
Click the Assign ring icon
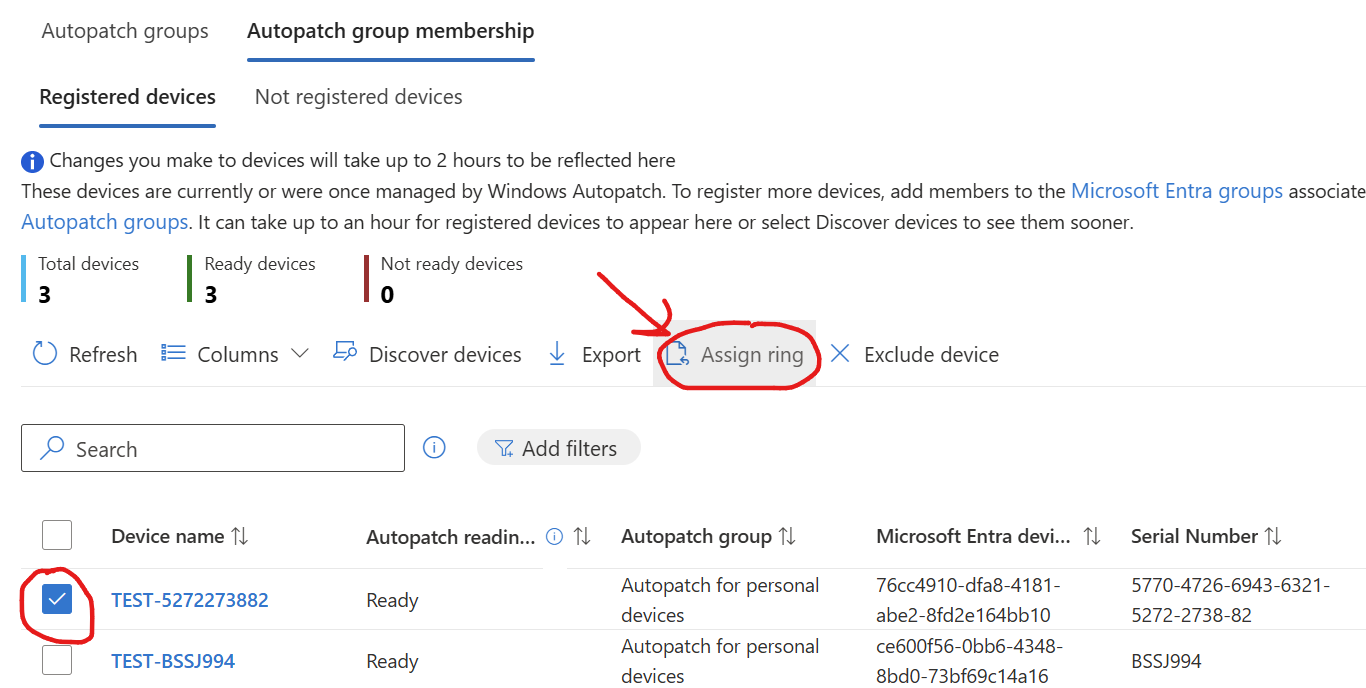click(x=678, y=354)
